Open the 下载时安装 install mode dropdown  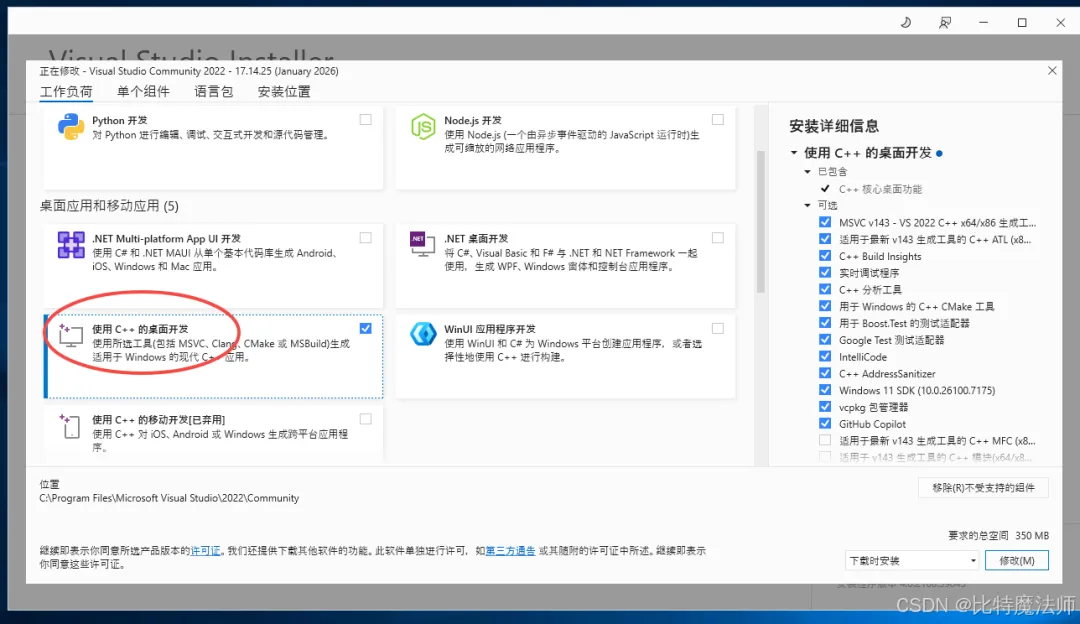[912, 561]
